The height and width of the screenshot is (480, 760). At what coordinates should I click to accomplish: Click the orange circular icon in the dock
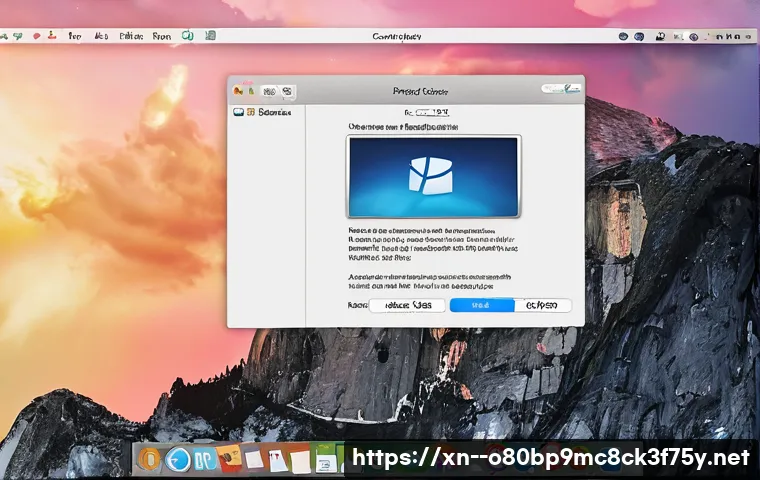click(150, 459)
